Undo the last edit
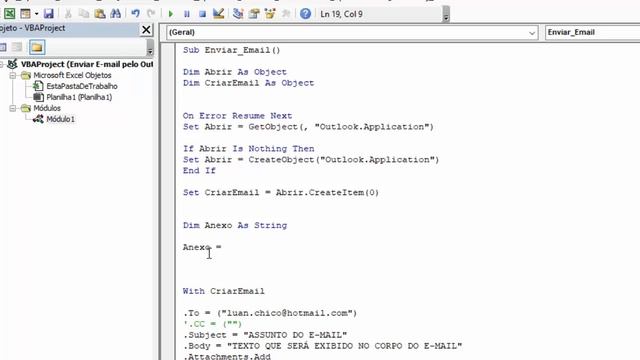 click(135, 14)
